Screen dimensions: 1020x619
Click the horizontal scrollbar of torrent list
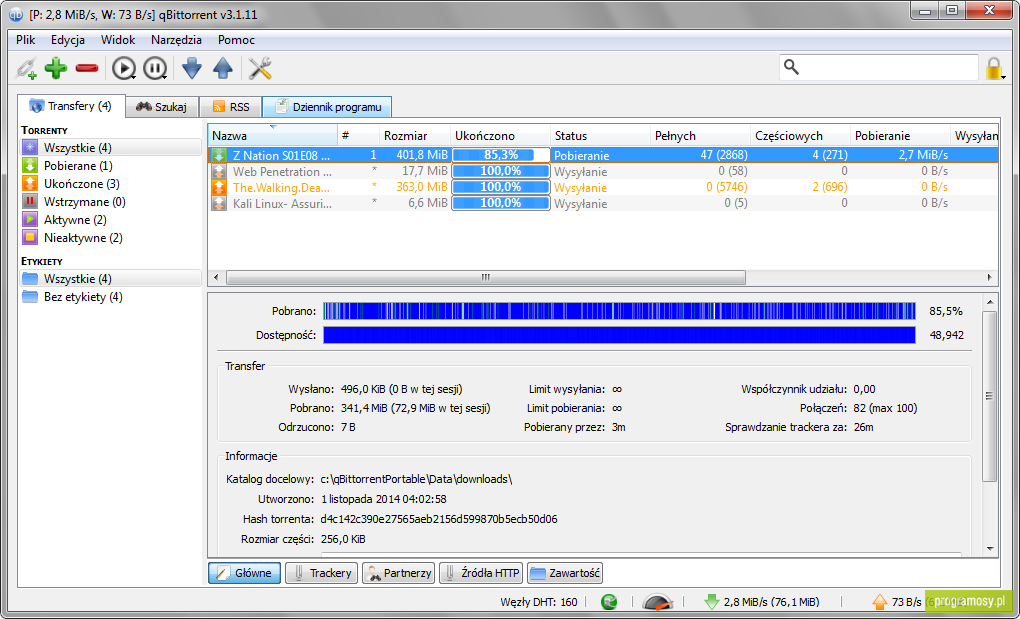tap(485, 278)
